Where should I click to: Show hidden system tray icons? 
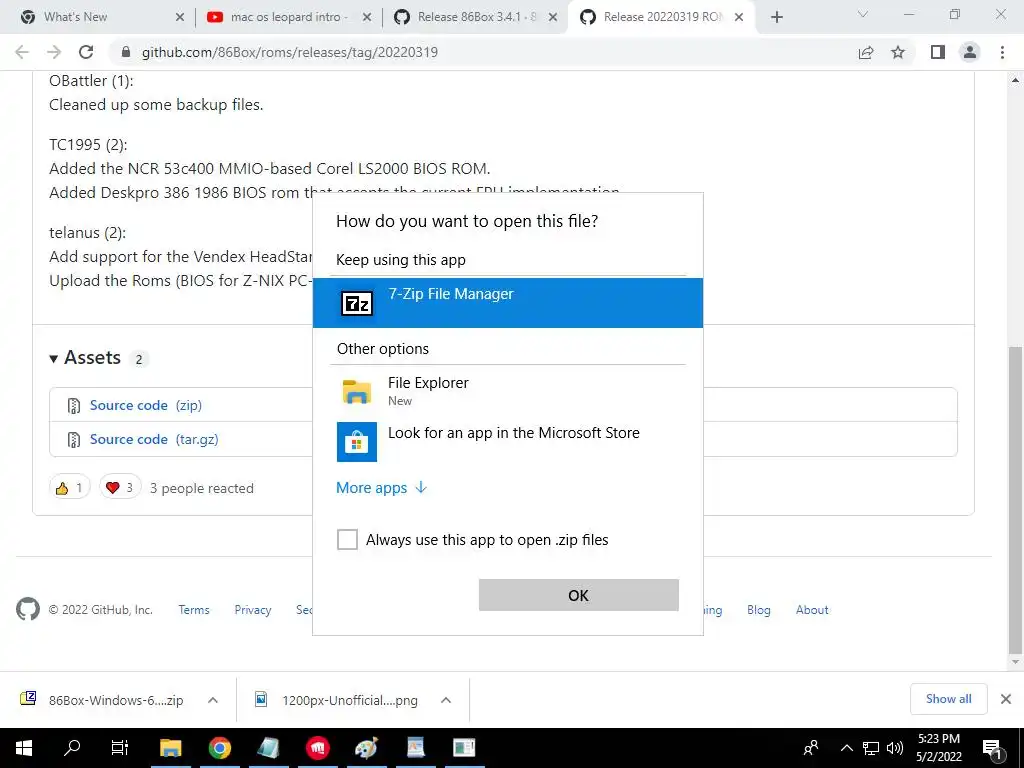846,748
